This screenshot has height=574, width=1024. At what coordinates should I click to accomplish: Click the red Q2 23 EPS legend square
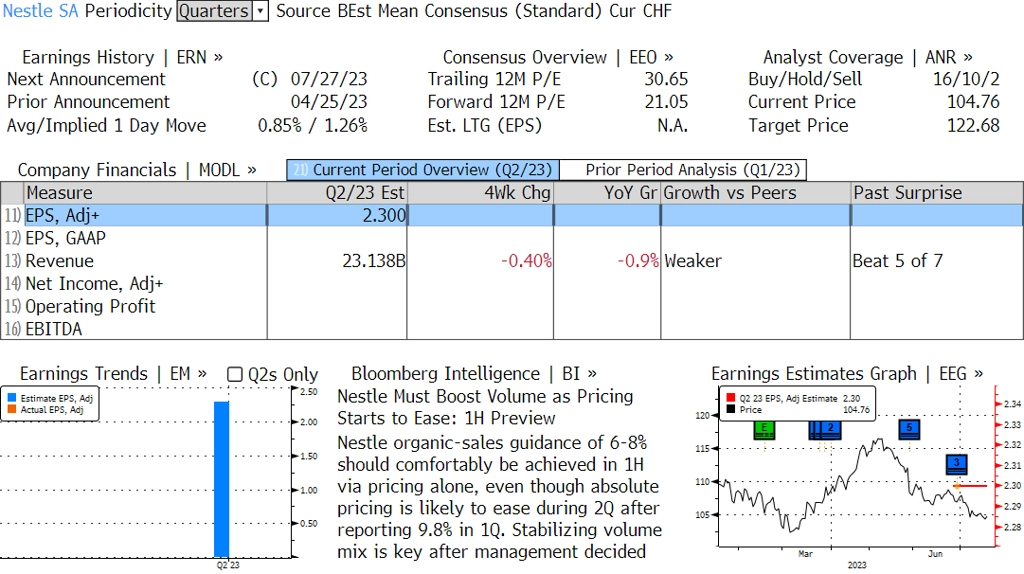pos(730,398)
